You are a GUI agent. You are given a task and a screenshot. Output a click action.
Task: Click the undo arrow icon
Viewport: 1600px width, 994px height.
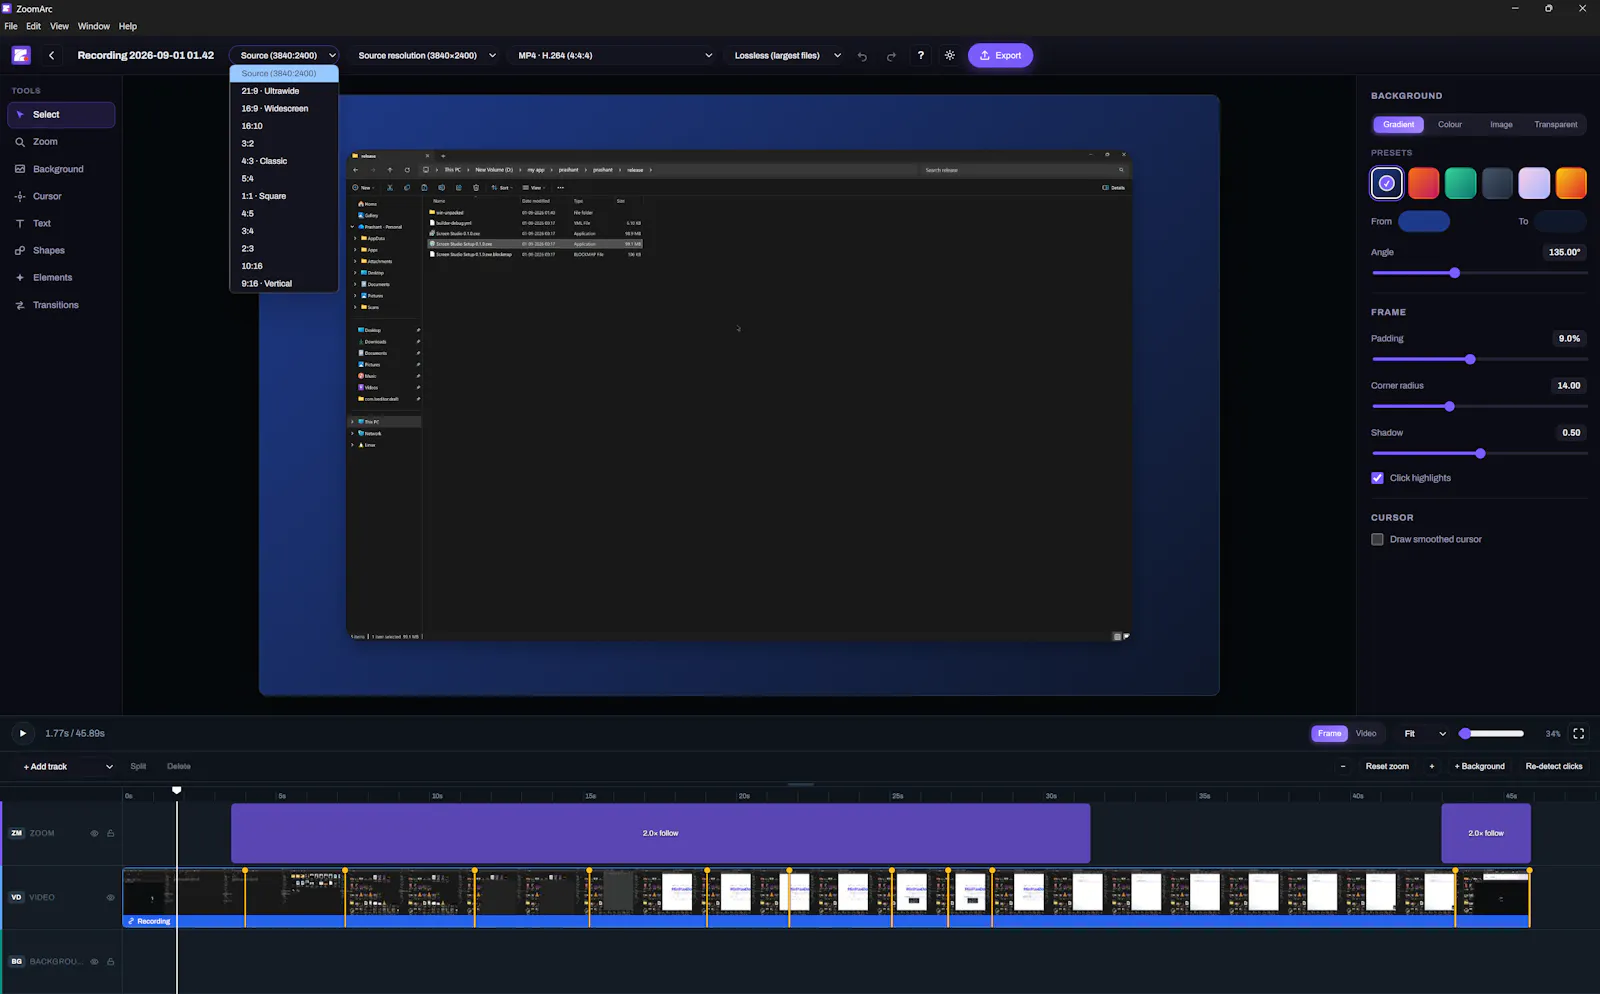click(862, 56)
